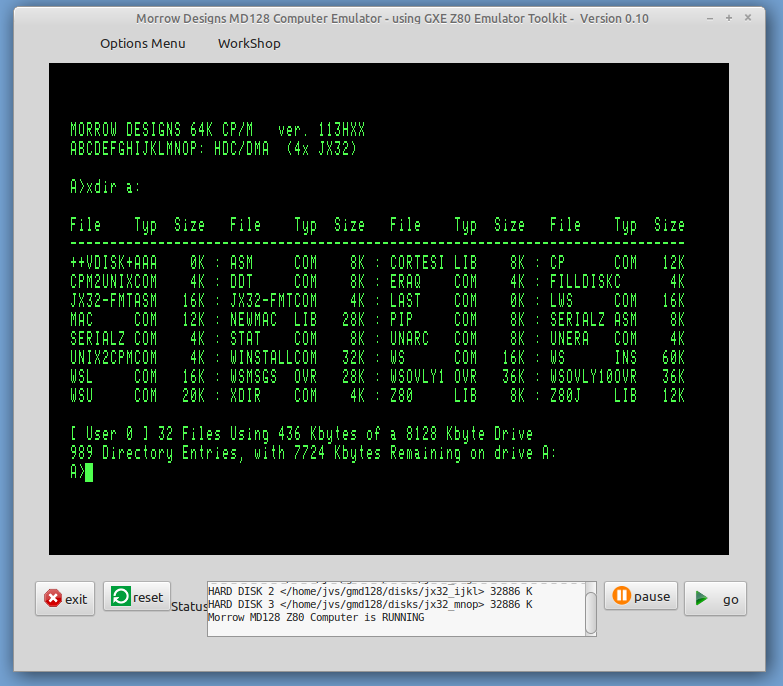Click the WS INS file entry
The width and height of the screenshot is (783, 686).
click(x=618, y=357)
